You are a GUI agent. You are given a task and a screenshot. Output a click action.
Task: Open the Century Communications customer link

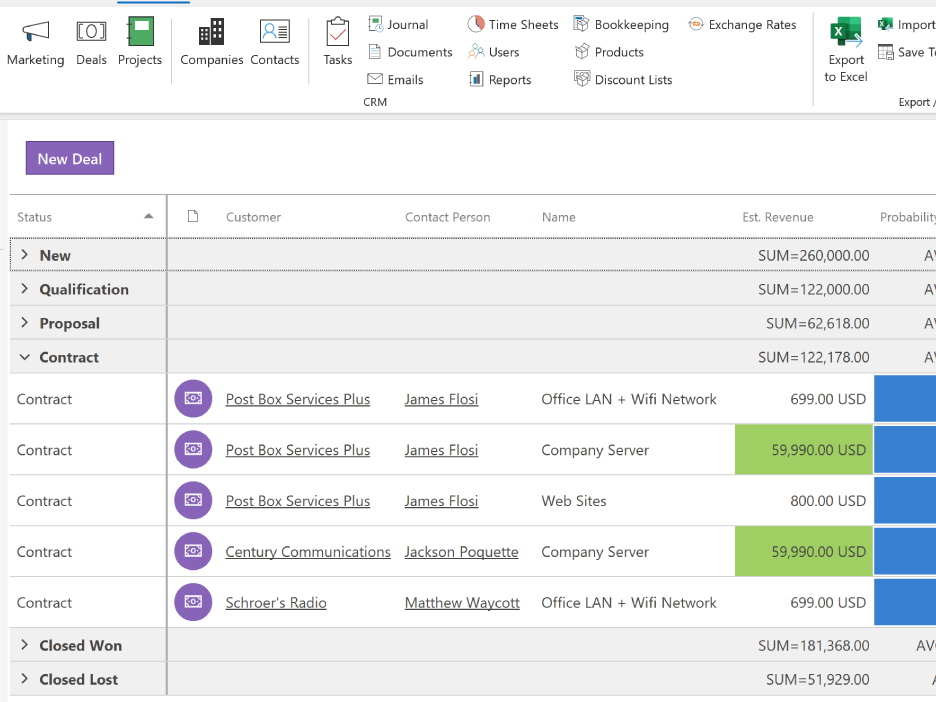coord(308,552)
